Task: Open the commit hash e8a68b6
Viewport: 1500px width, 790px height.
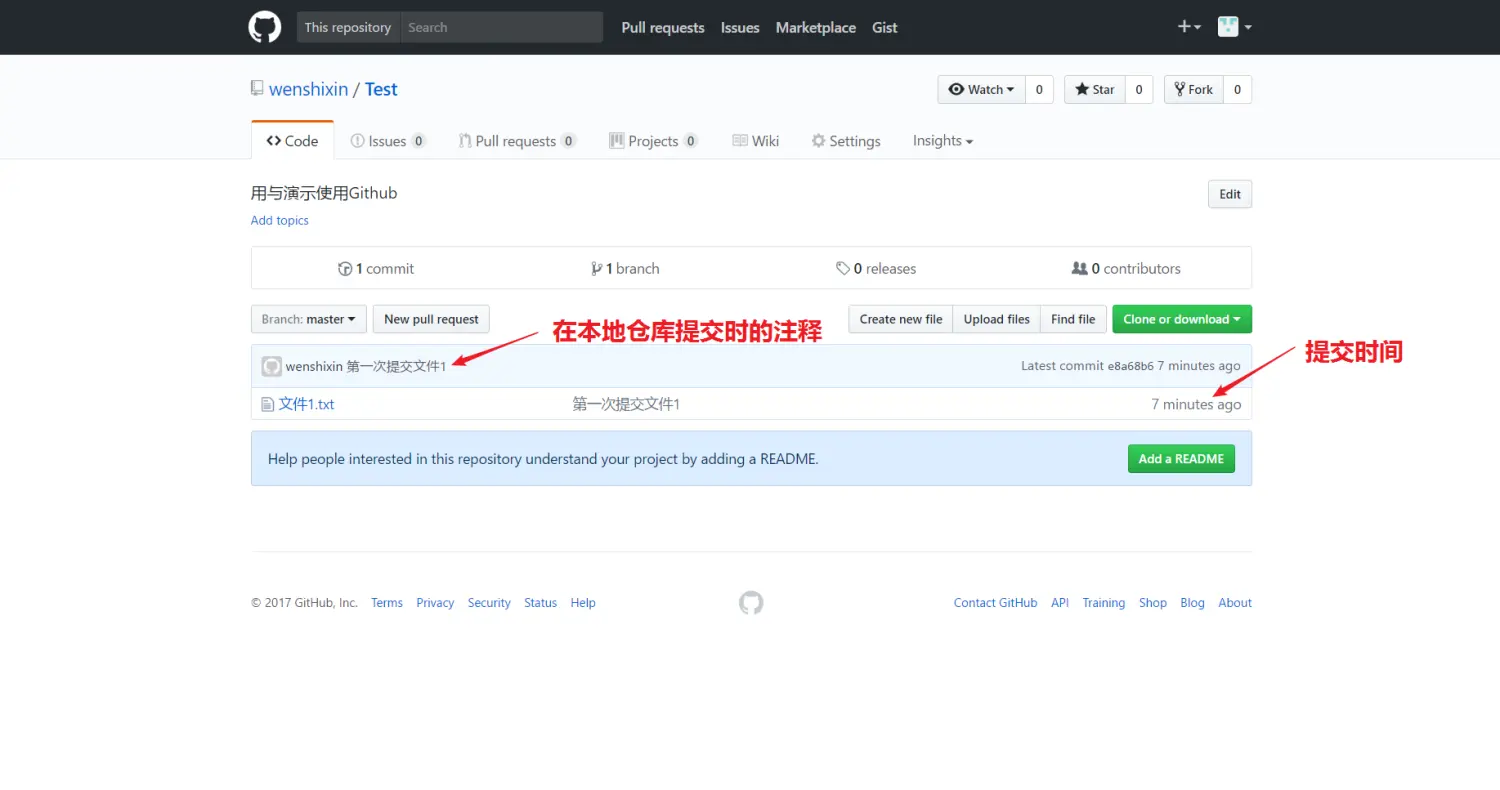Action: [1130, 366]
